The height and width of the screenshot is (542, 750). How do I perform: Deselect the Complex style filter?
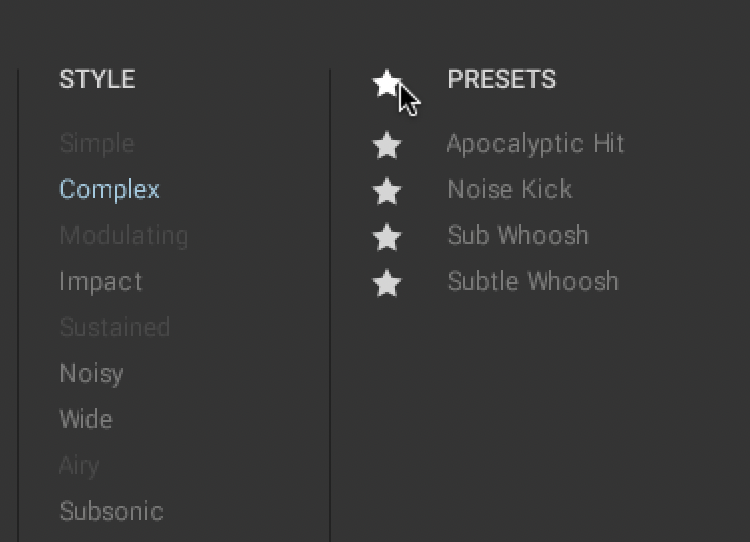click(109, 189)
